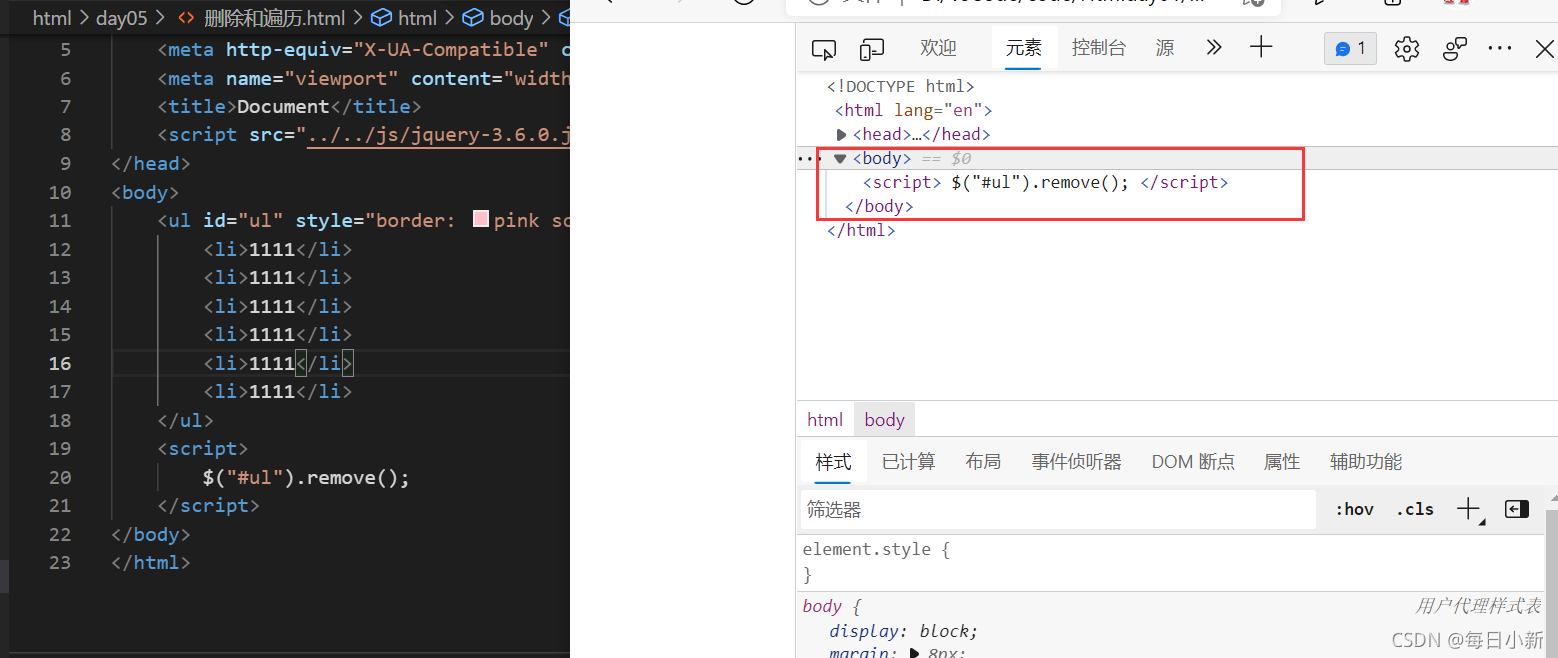
Task: Open DevTools settings gear
Action: (1407, 49)
